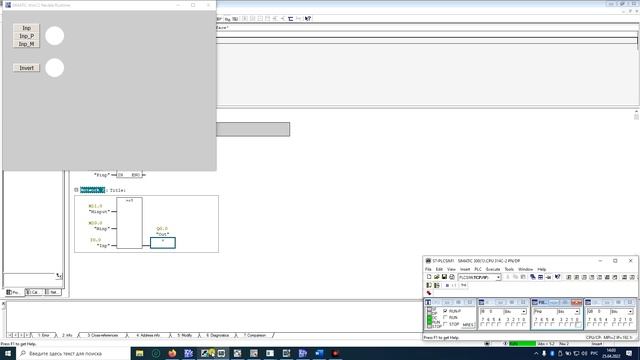Check the STOP mode box in PLCSIM
Image resolution: width=640 pixels, height=360 pixels.
(x=445, y=324)
